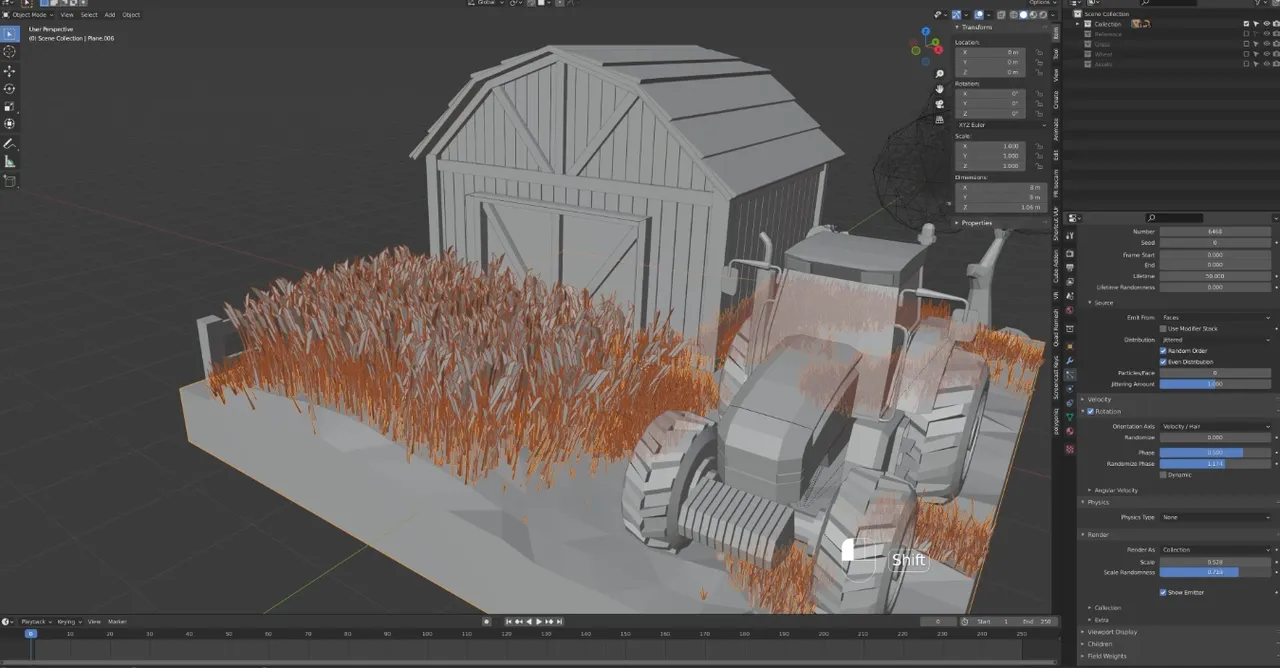
Task: Open the timeline Keying menu
Action: (67, 622)
